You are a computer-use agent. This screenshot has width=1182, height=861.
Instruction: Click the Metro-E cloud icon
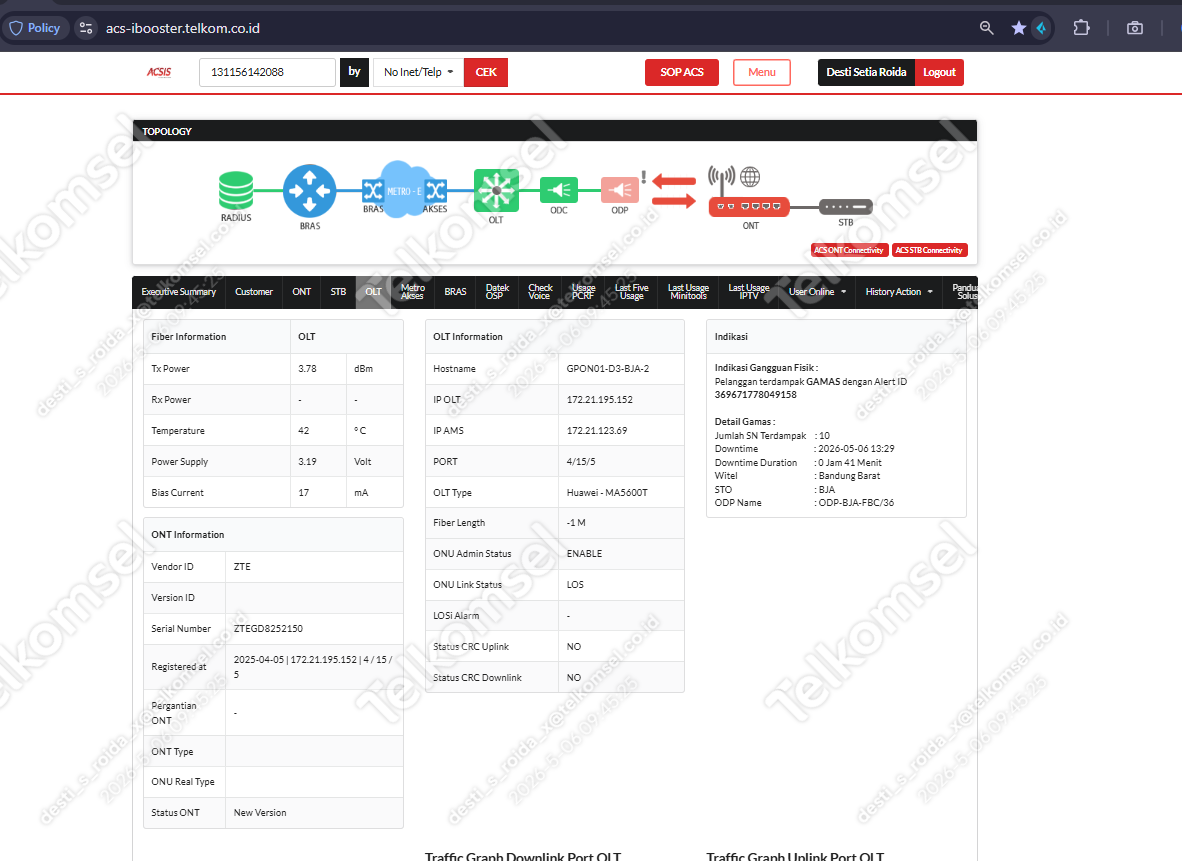click(x=404, y=190)
